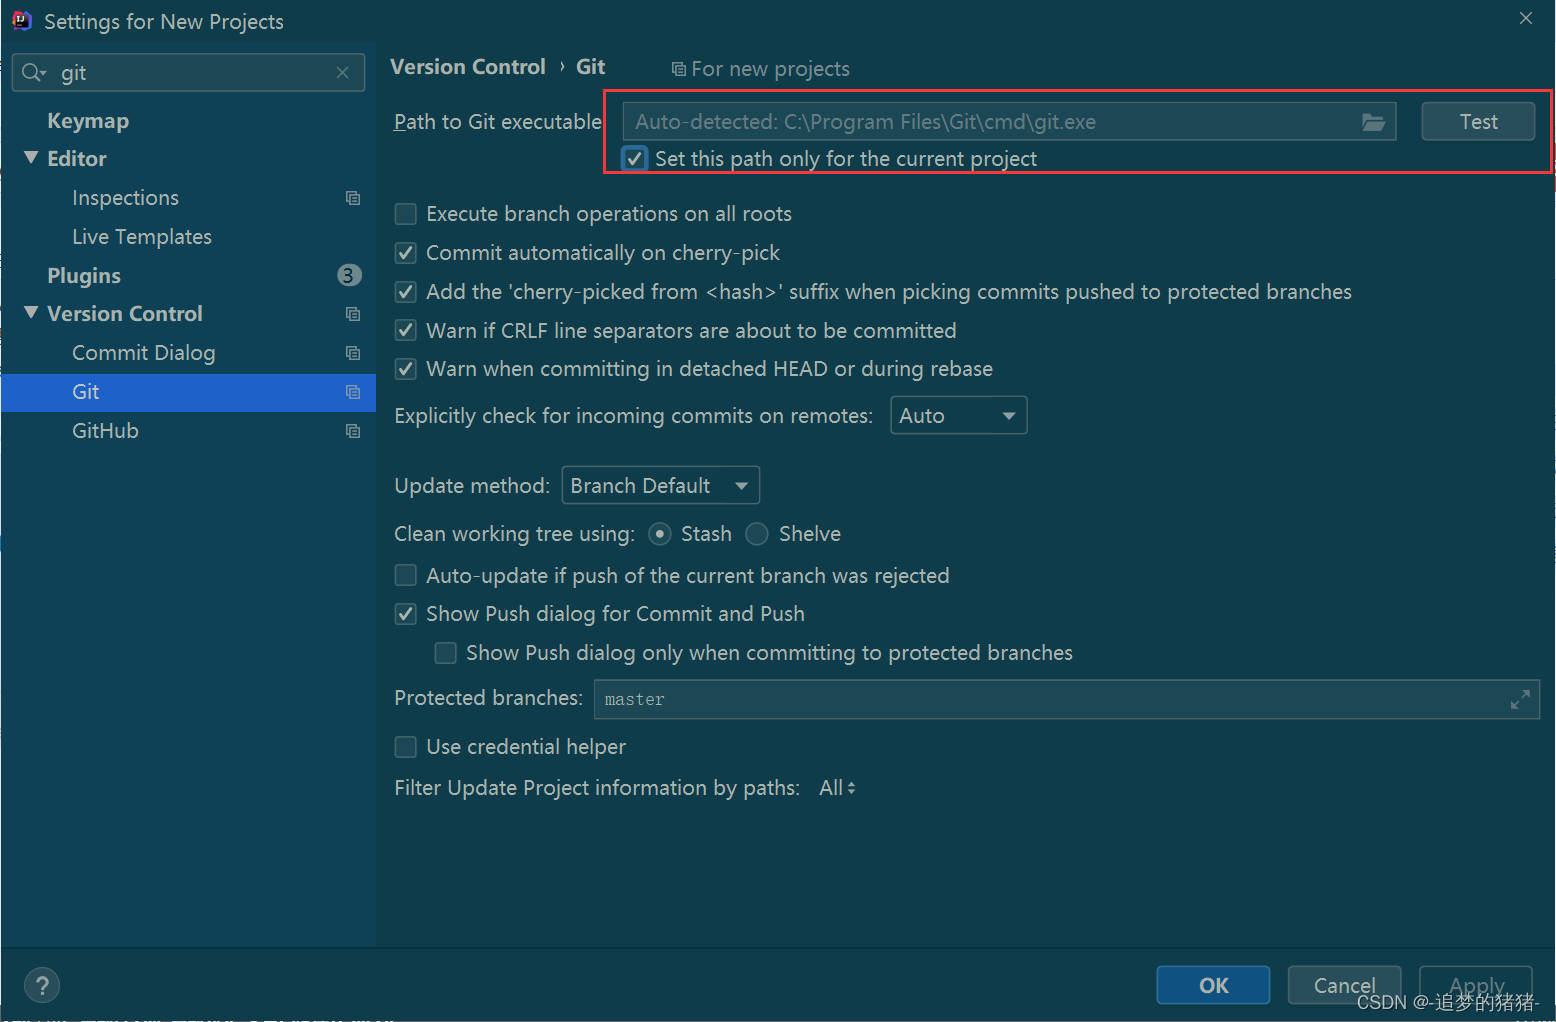Toggle Set this path only for current project

(x=634, y=159)
